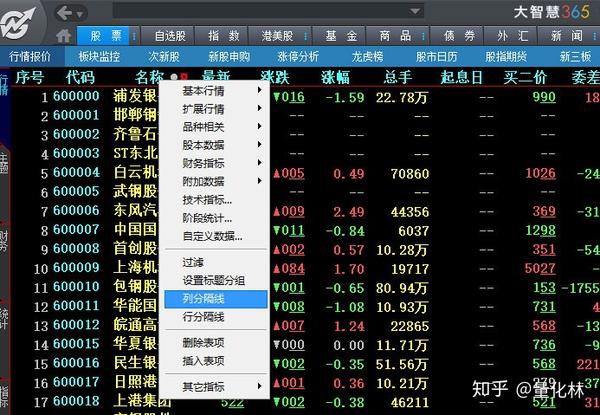This screenshot has width=600, height=415.
Task: Select stock code 600009 row
Action: click(x=76, y=268)
